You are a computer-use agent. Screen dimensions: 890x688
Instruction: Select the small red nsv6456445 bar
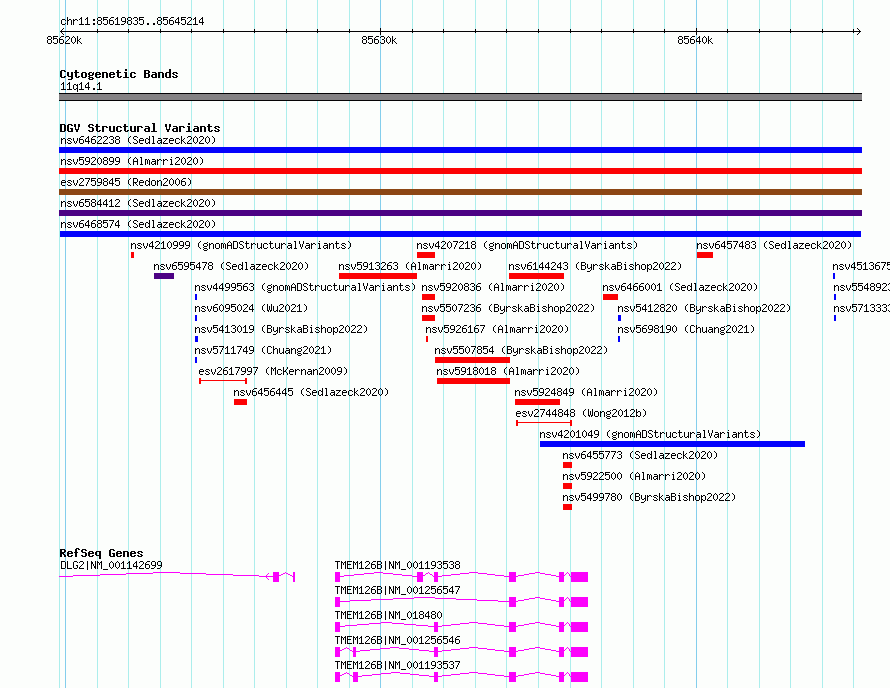click(241, 402)
